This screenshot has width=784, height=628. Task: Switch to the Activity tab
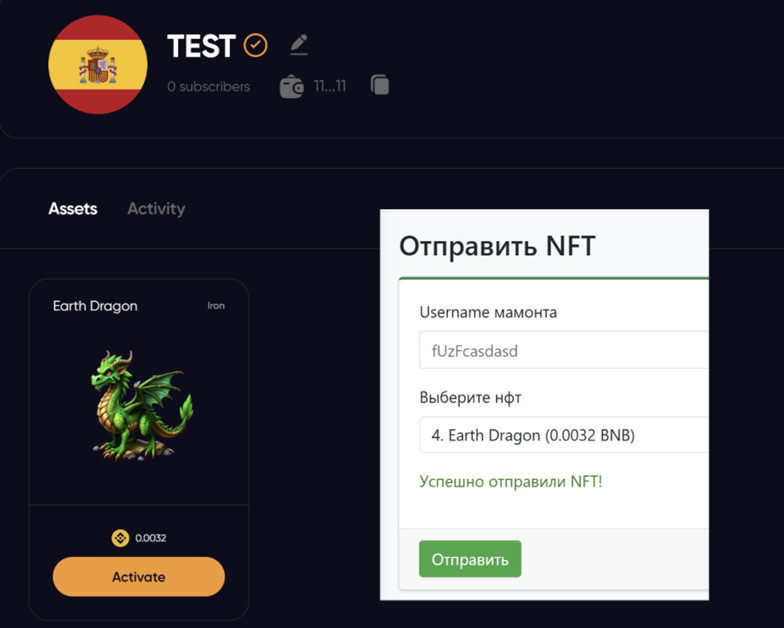pos(156,208)
